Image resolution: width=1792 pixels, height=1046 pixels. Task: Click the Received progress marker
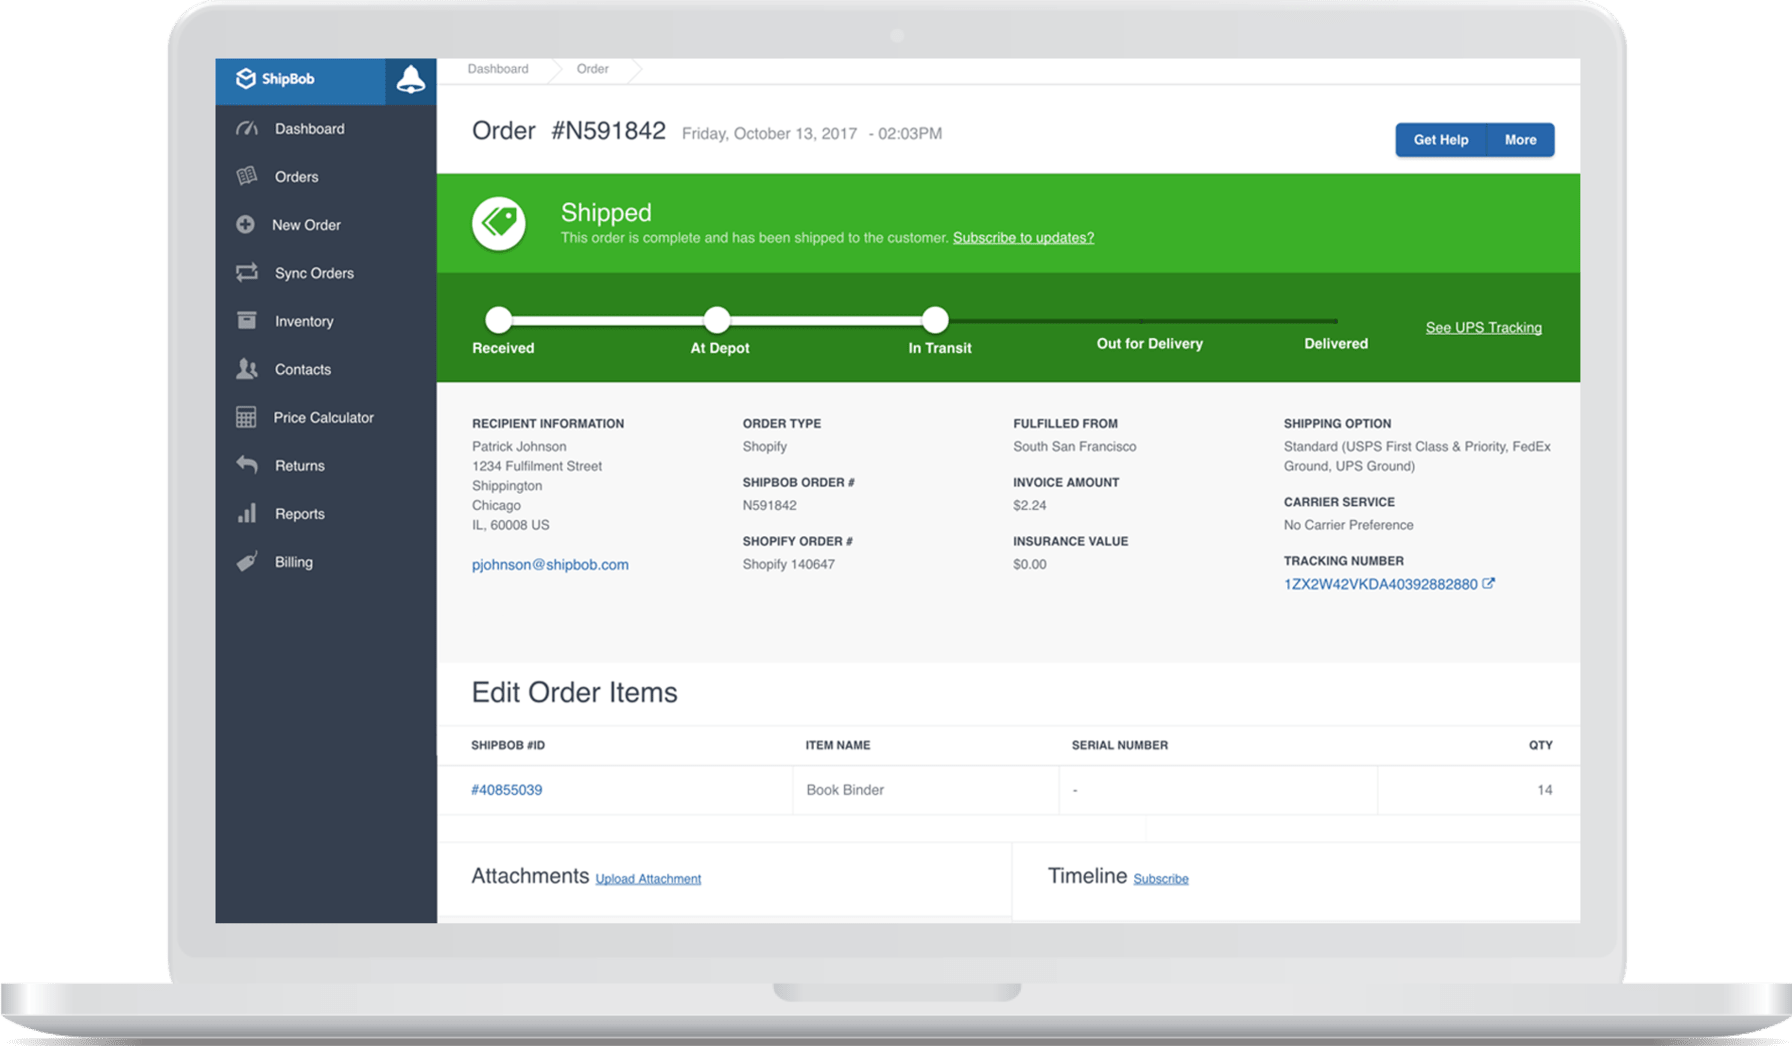[x=499, y=320]
